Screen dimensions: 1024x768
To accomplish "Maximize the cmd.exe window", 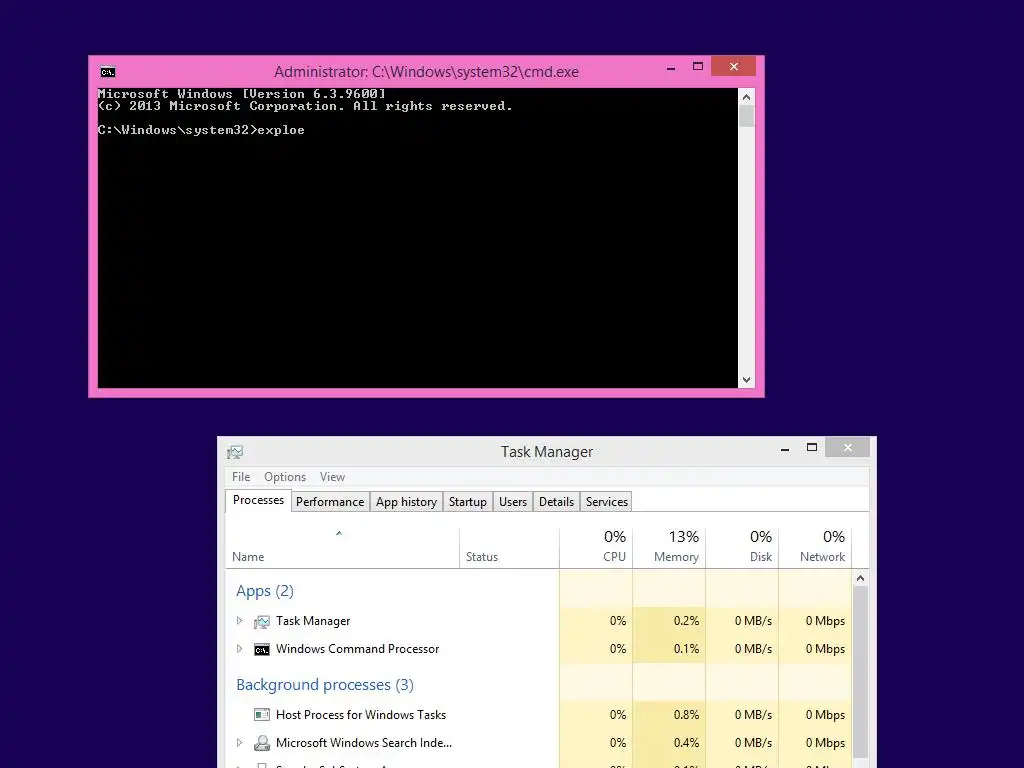I will 697,67.
